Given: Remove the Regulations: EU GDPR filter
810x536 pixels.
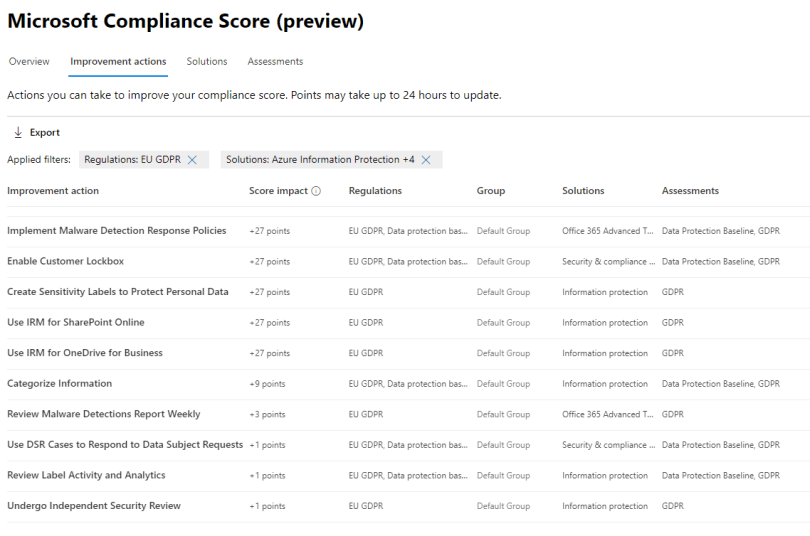Looking at the screenshot, I should 192,160.
